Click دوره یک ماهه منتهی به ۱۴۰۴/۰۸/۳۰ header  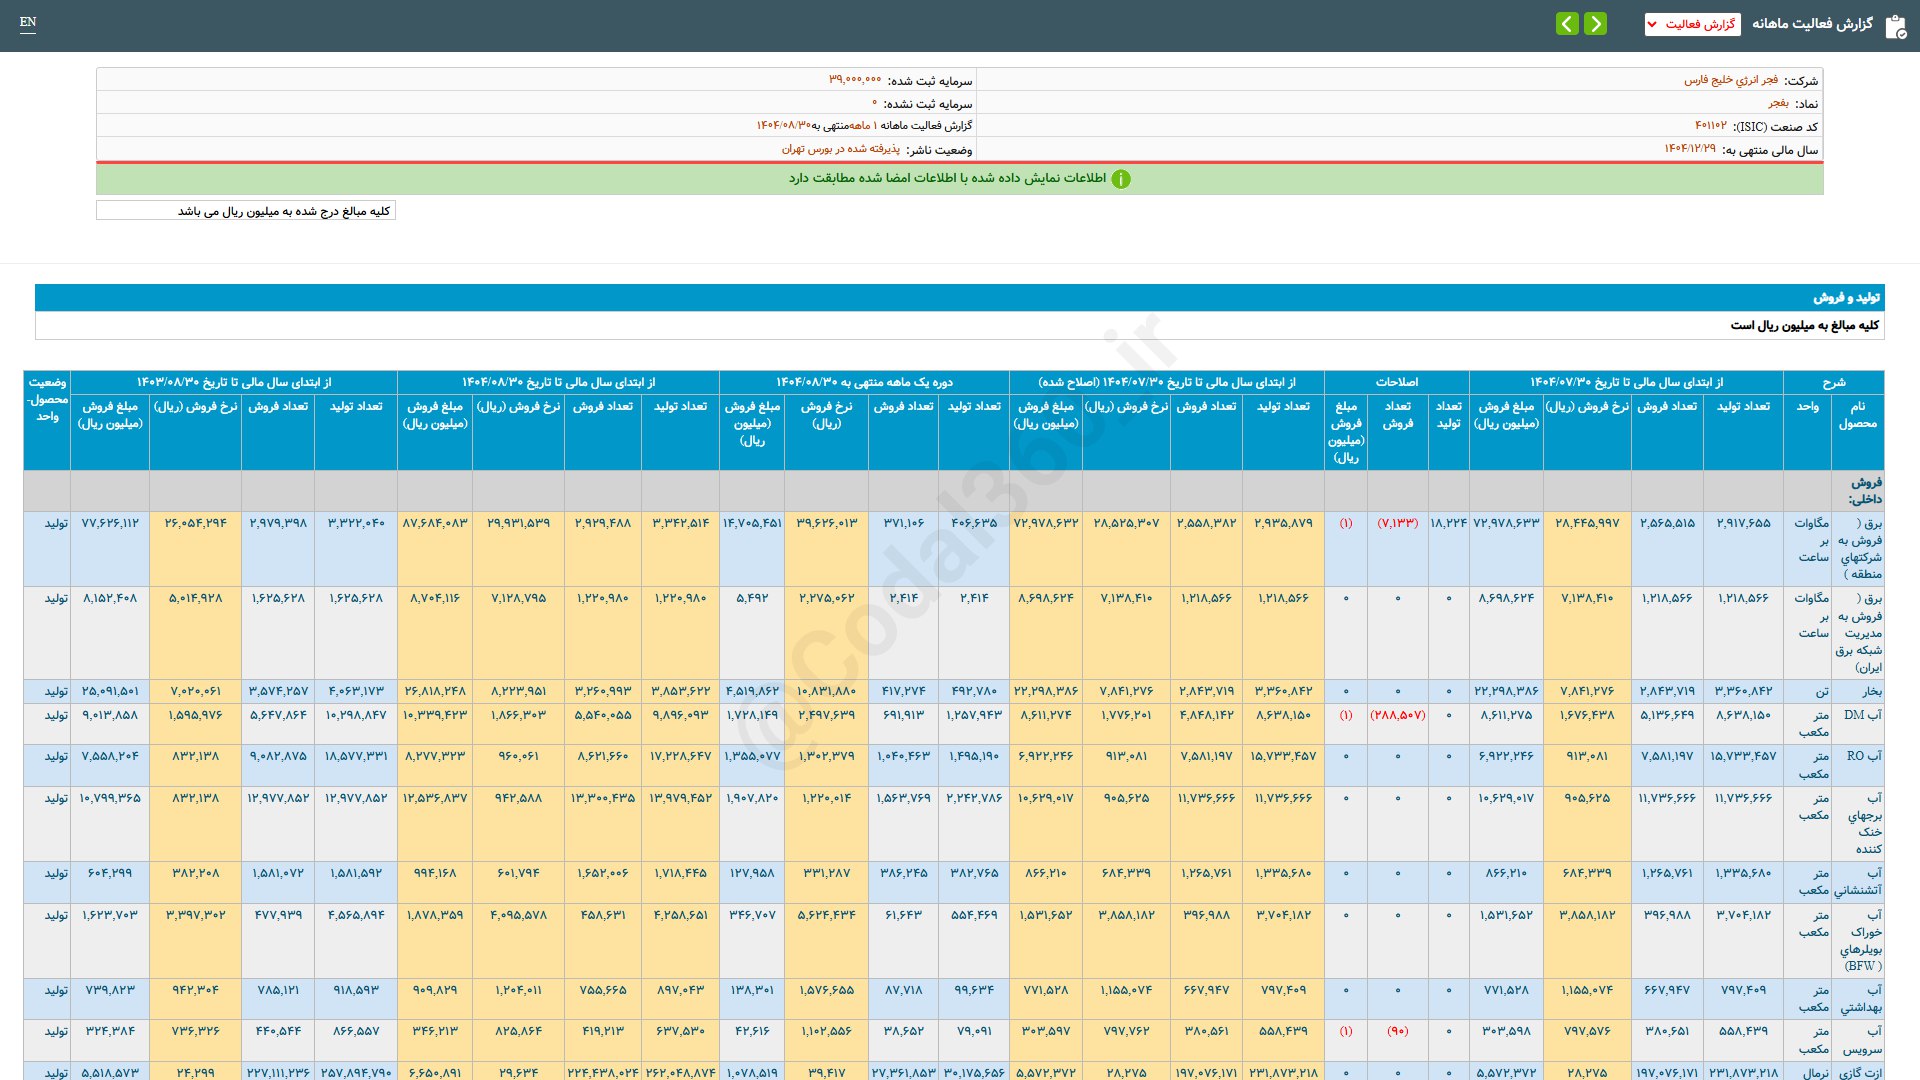[864, 382]
